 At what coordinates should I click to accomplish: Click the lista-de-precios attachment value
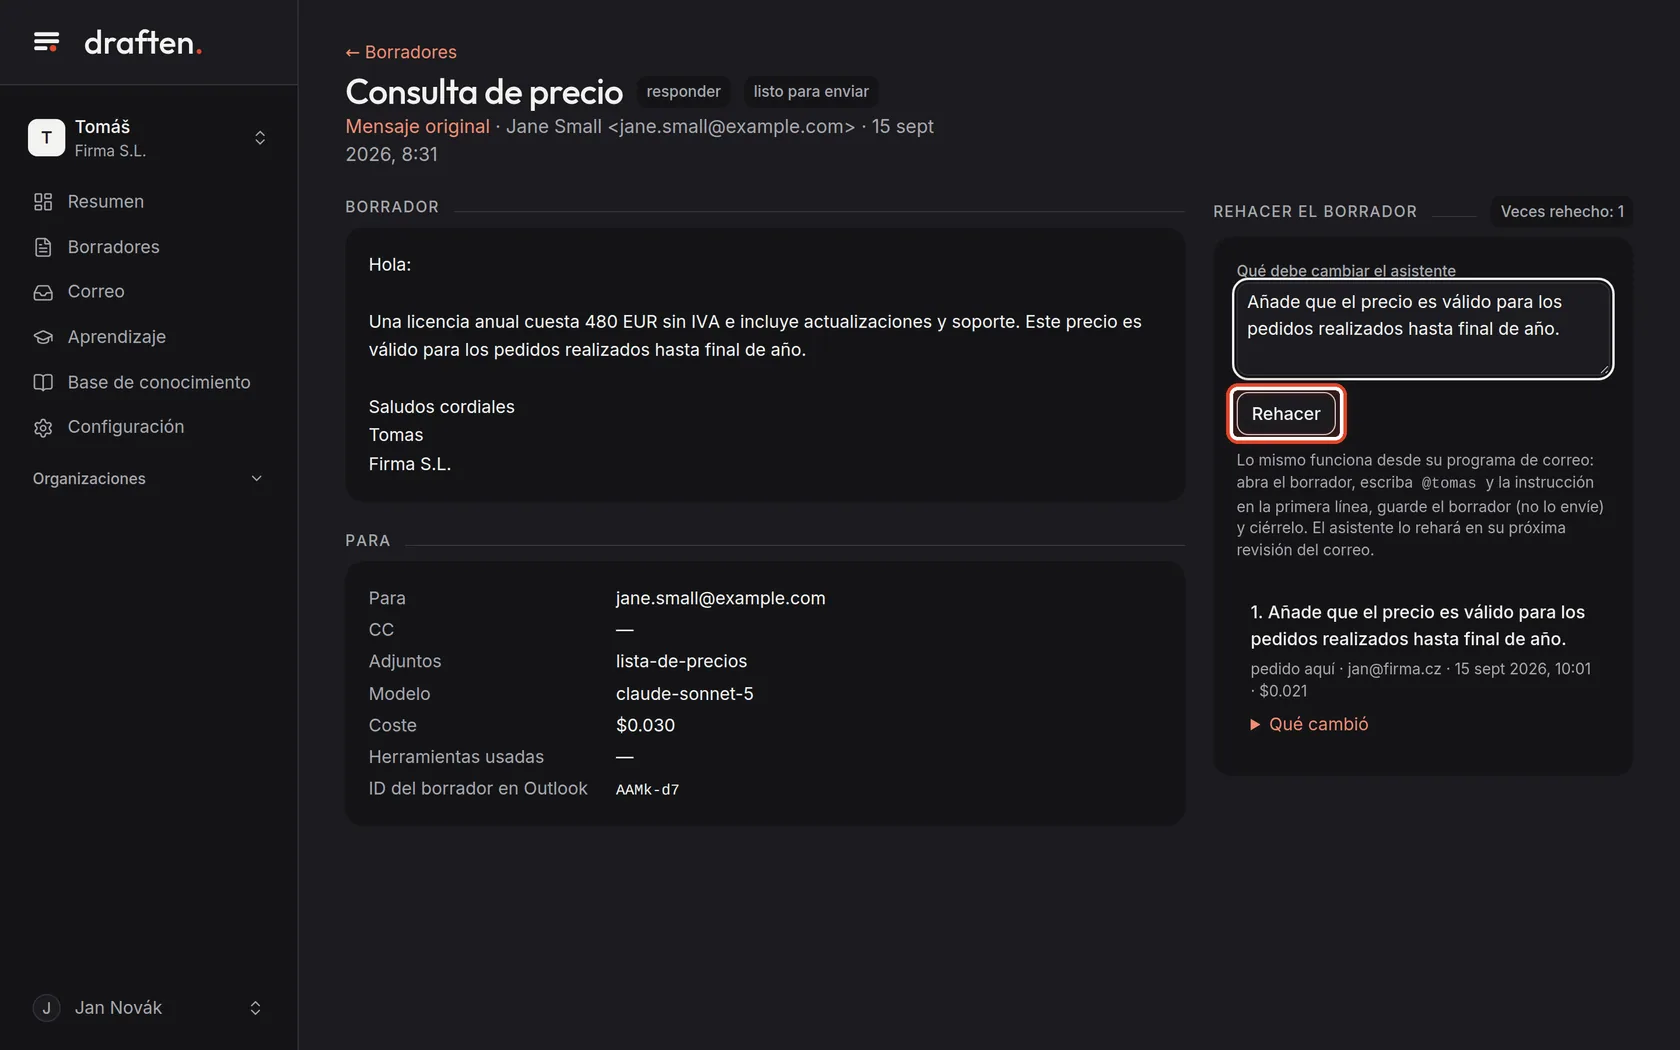point(681,662)
